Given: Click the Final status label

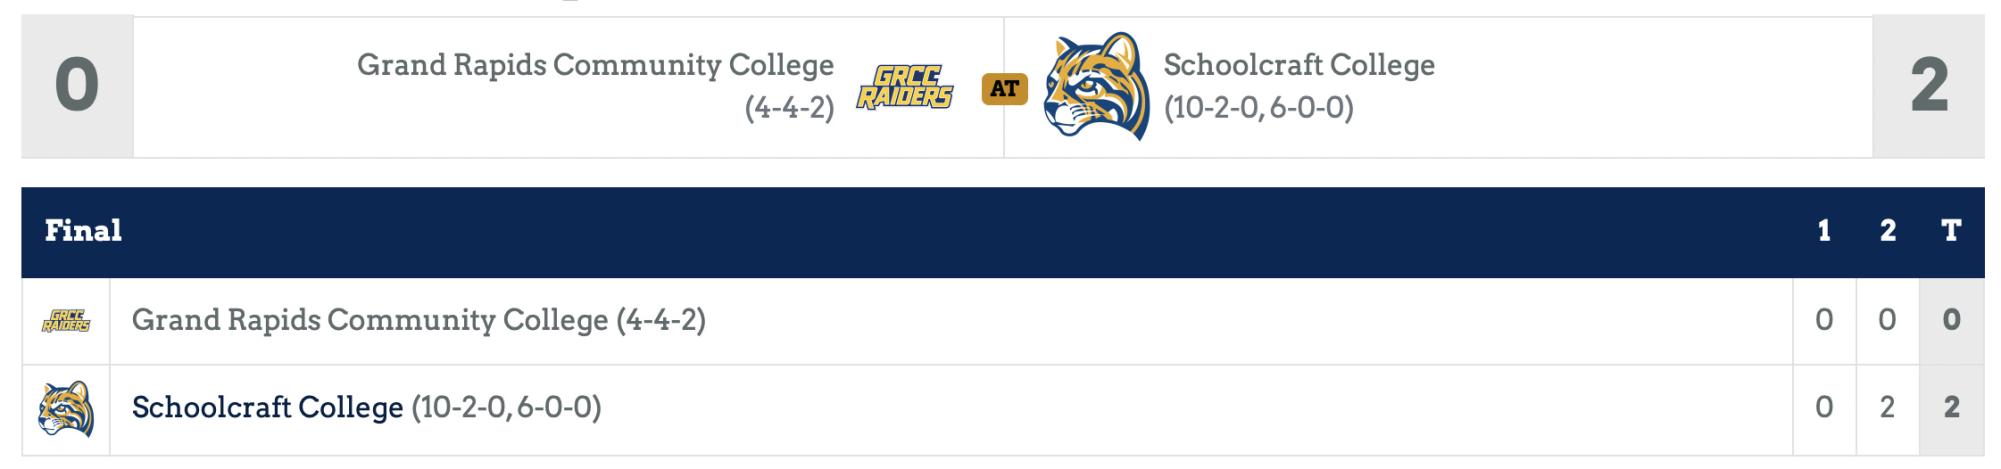Looking at the screenshot, I should 83,231.
